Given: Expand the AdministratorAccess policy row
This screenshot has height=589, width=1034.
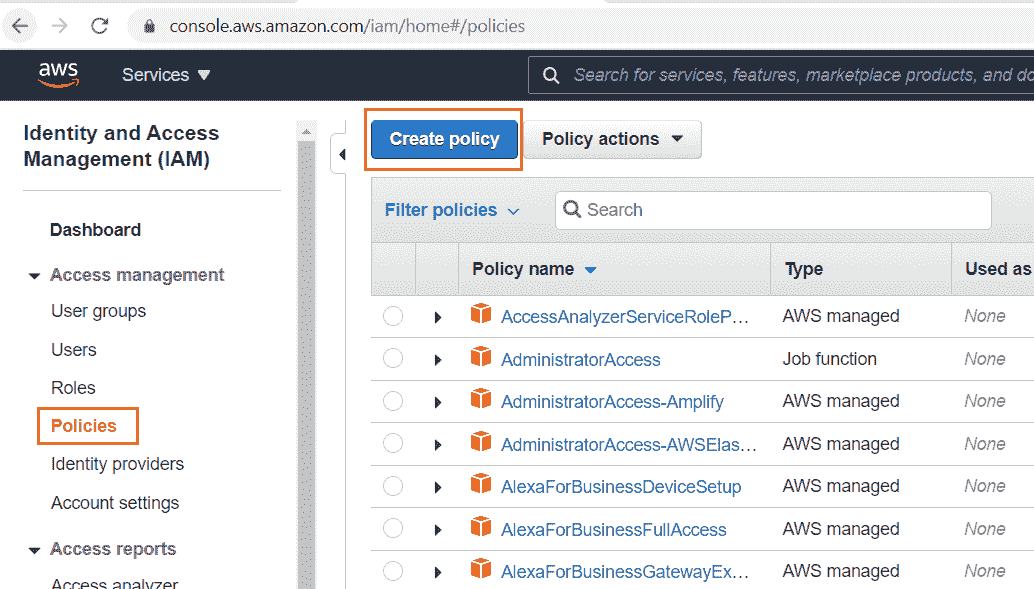Looking at the screenshot, I should click(438, 360).
